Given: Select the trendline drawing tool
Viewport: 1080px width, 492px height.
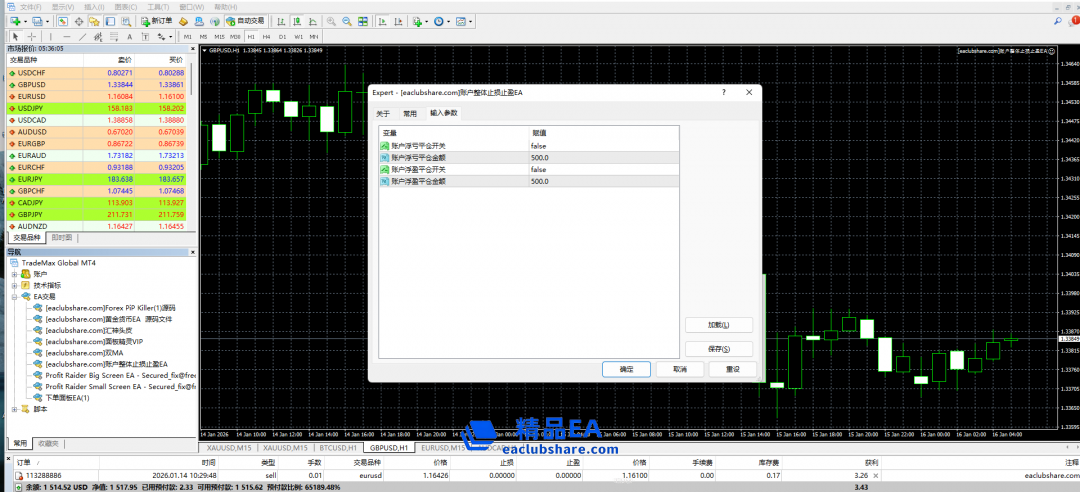Looking at the screenshot, I should coord(83,36).
